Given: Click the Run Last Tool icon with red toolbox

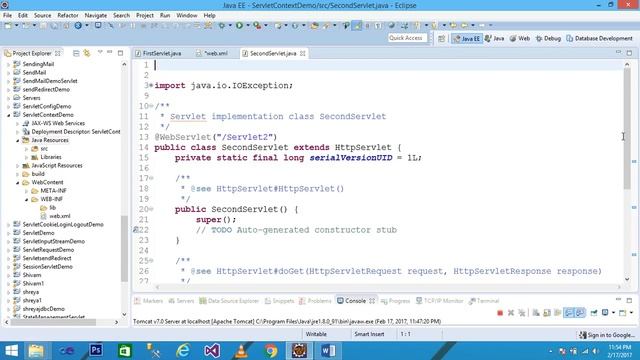Looking at the screenshot, I should [x=257, y=25].
